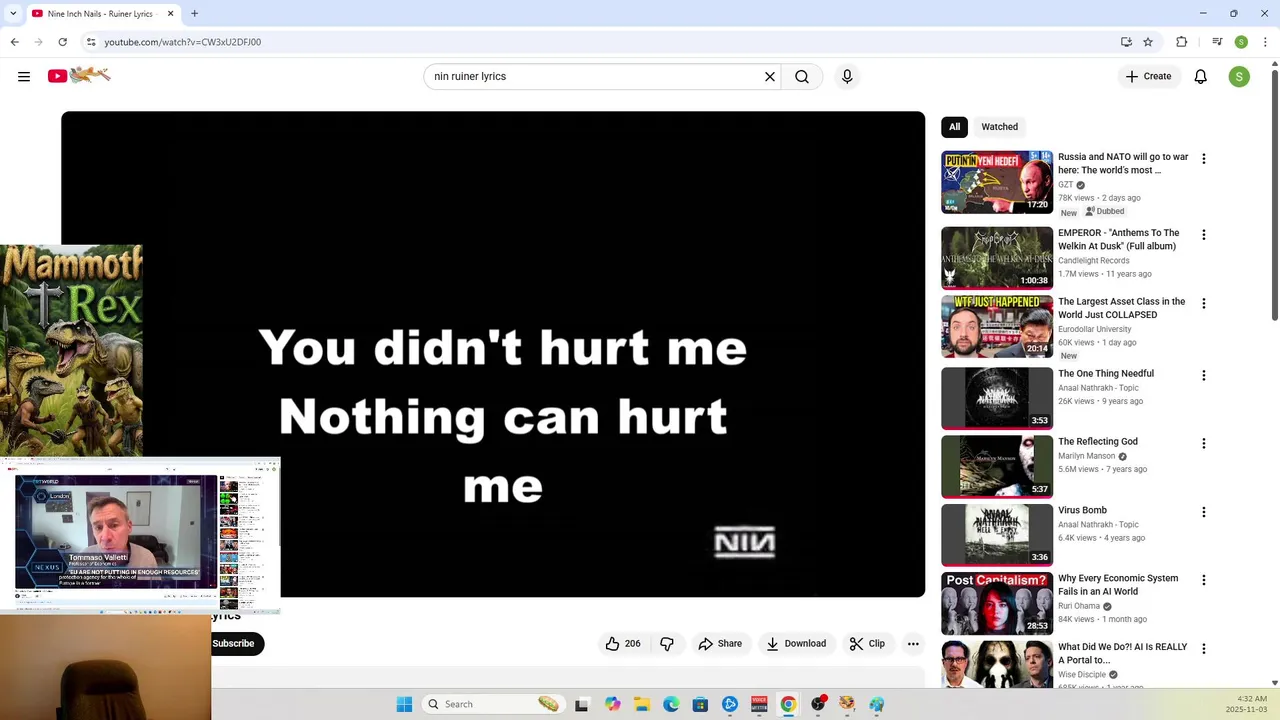
Task: Open Chrome extensions puzzle icon
Action: (x=1182, y=42)
